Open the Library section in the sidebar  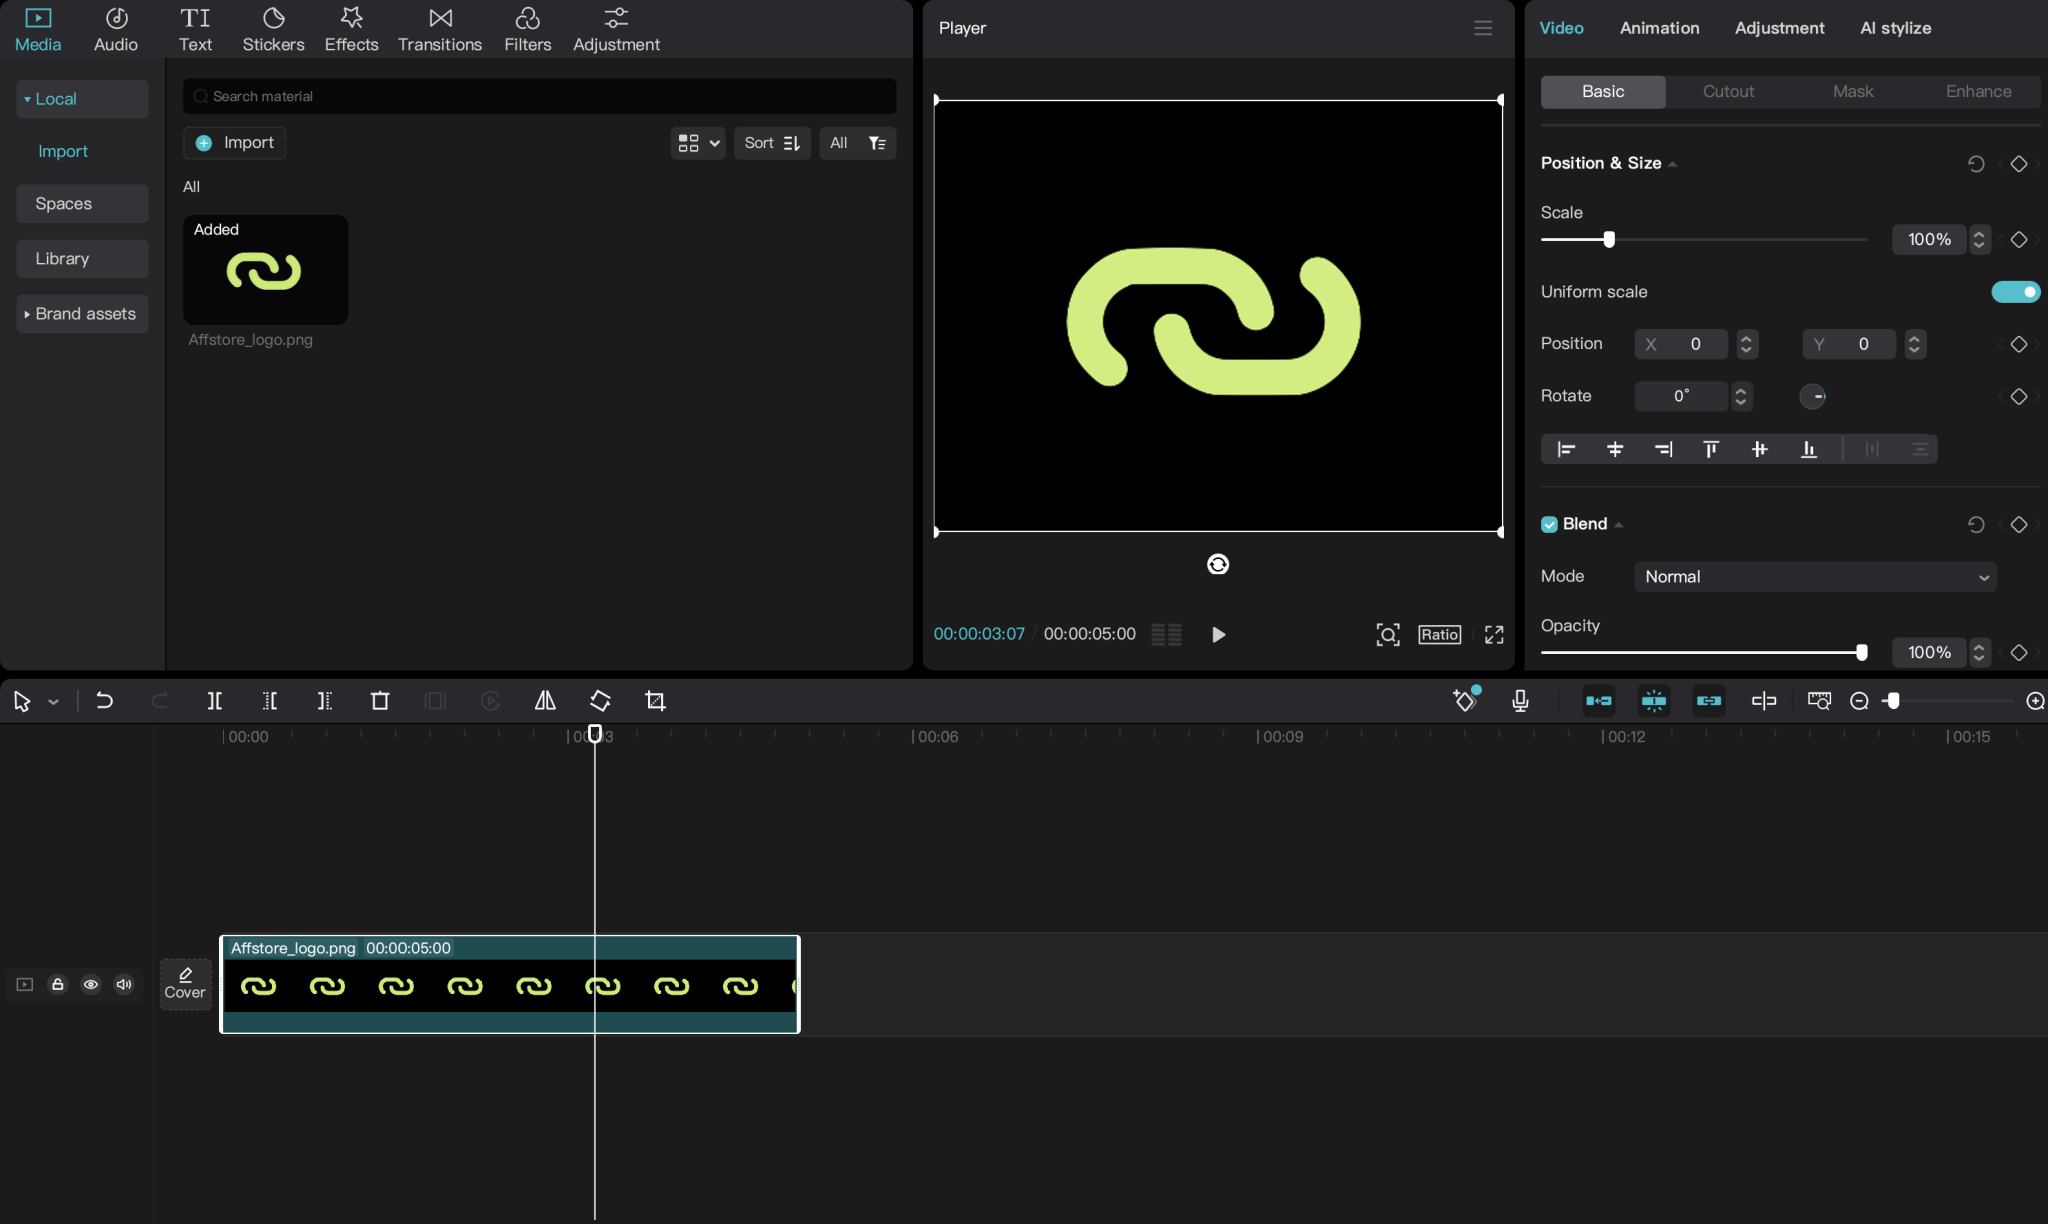(x=64, y=258)
